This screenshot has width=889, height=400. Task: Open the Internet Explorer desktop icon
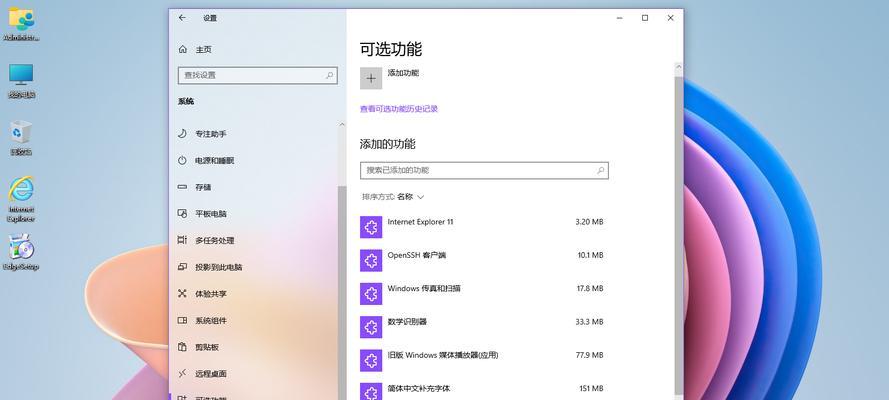tap(22, 189)
